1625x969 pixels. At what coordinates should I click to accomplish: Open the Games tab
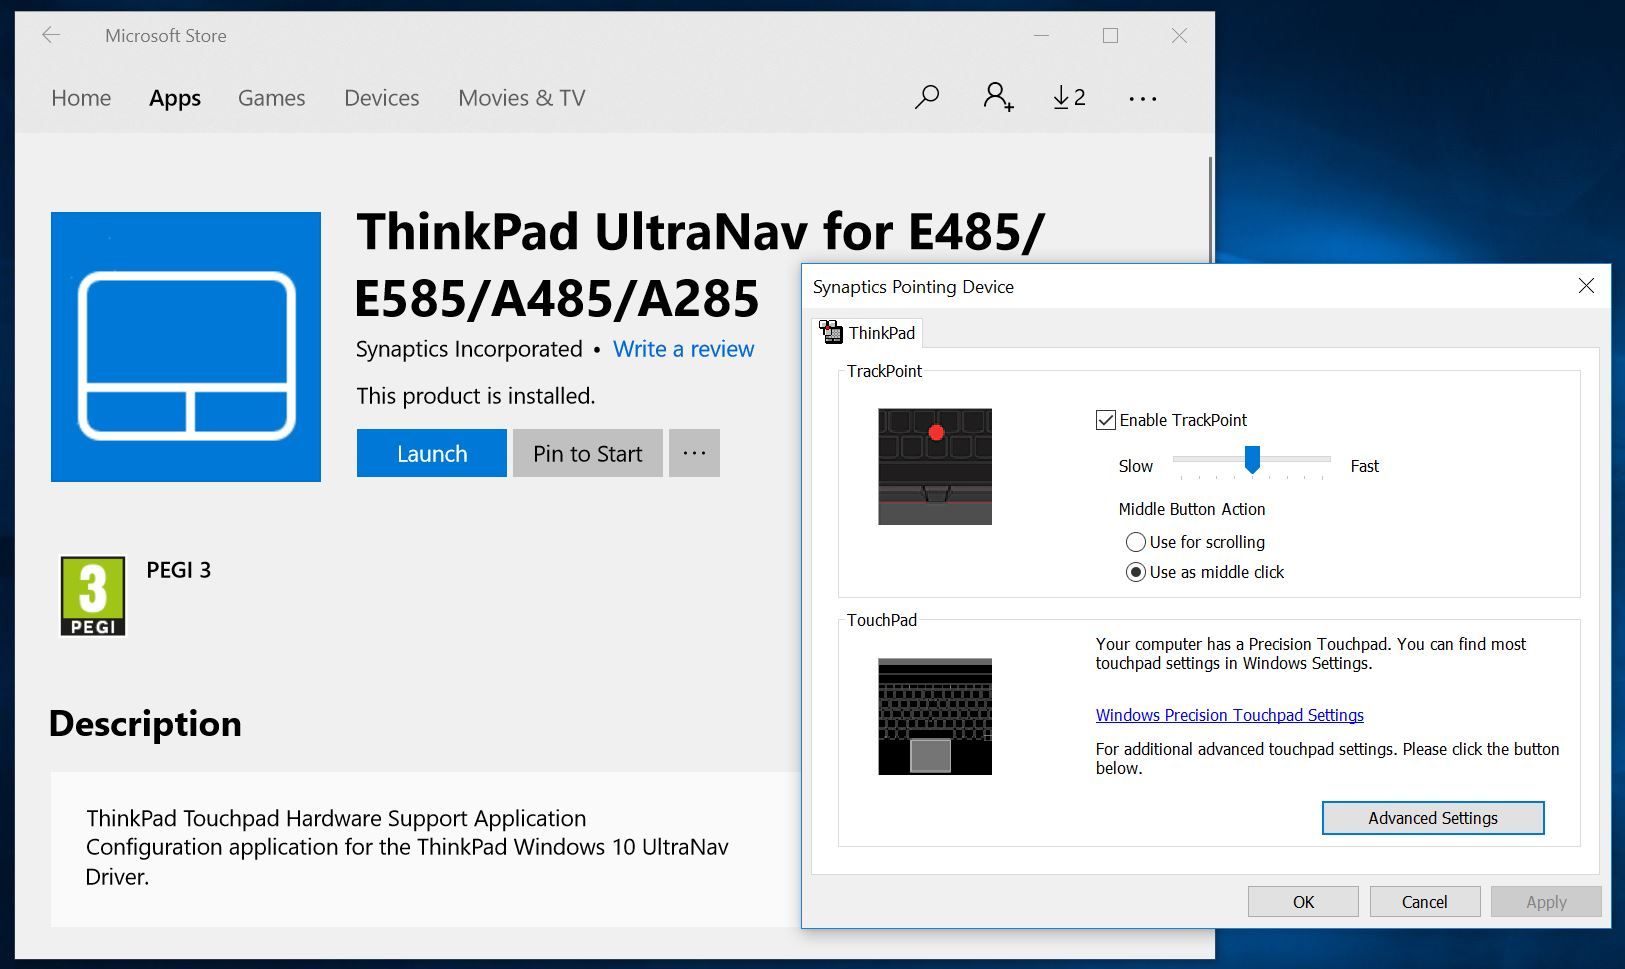pos(271,98)
